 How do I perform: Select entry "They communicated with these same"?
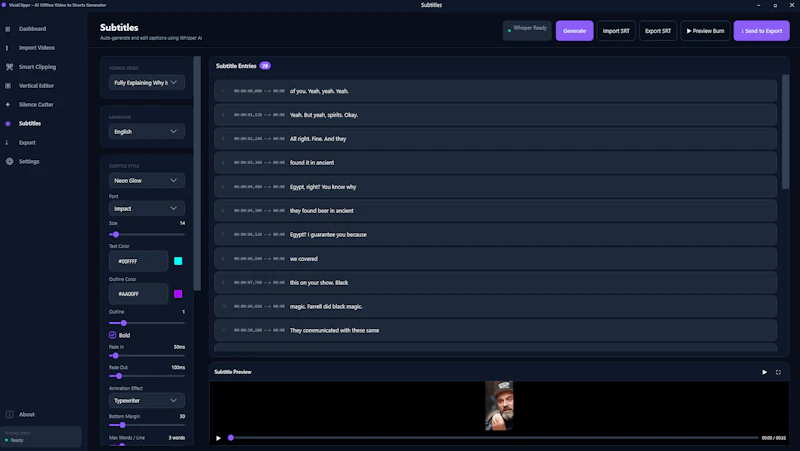pos(495,331)
